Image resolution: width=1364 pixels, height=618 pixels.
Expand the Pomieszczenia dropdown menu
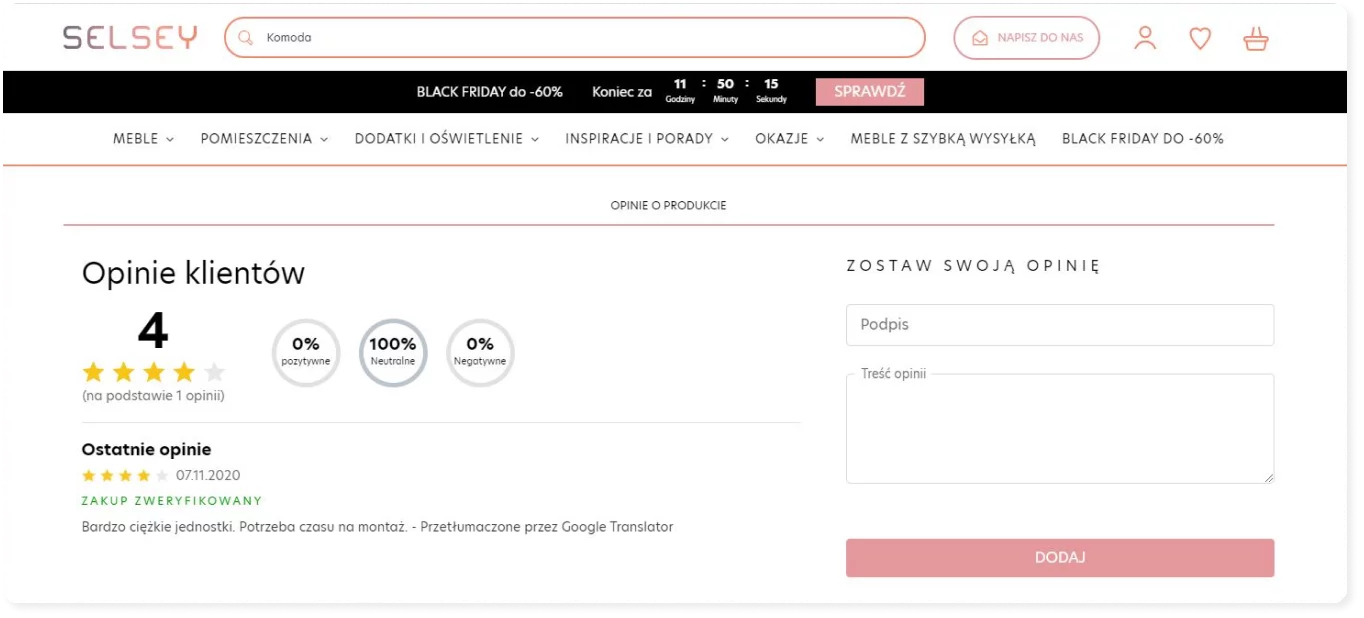(x=264, y=139)
